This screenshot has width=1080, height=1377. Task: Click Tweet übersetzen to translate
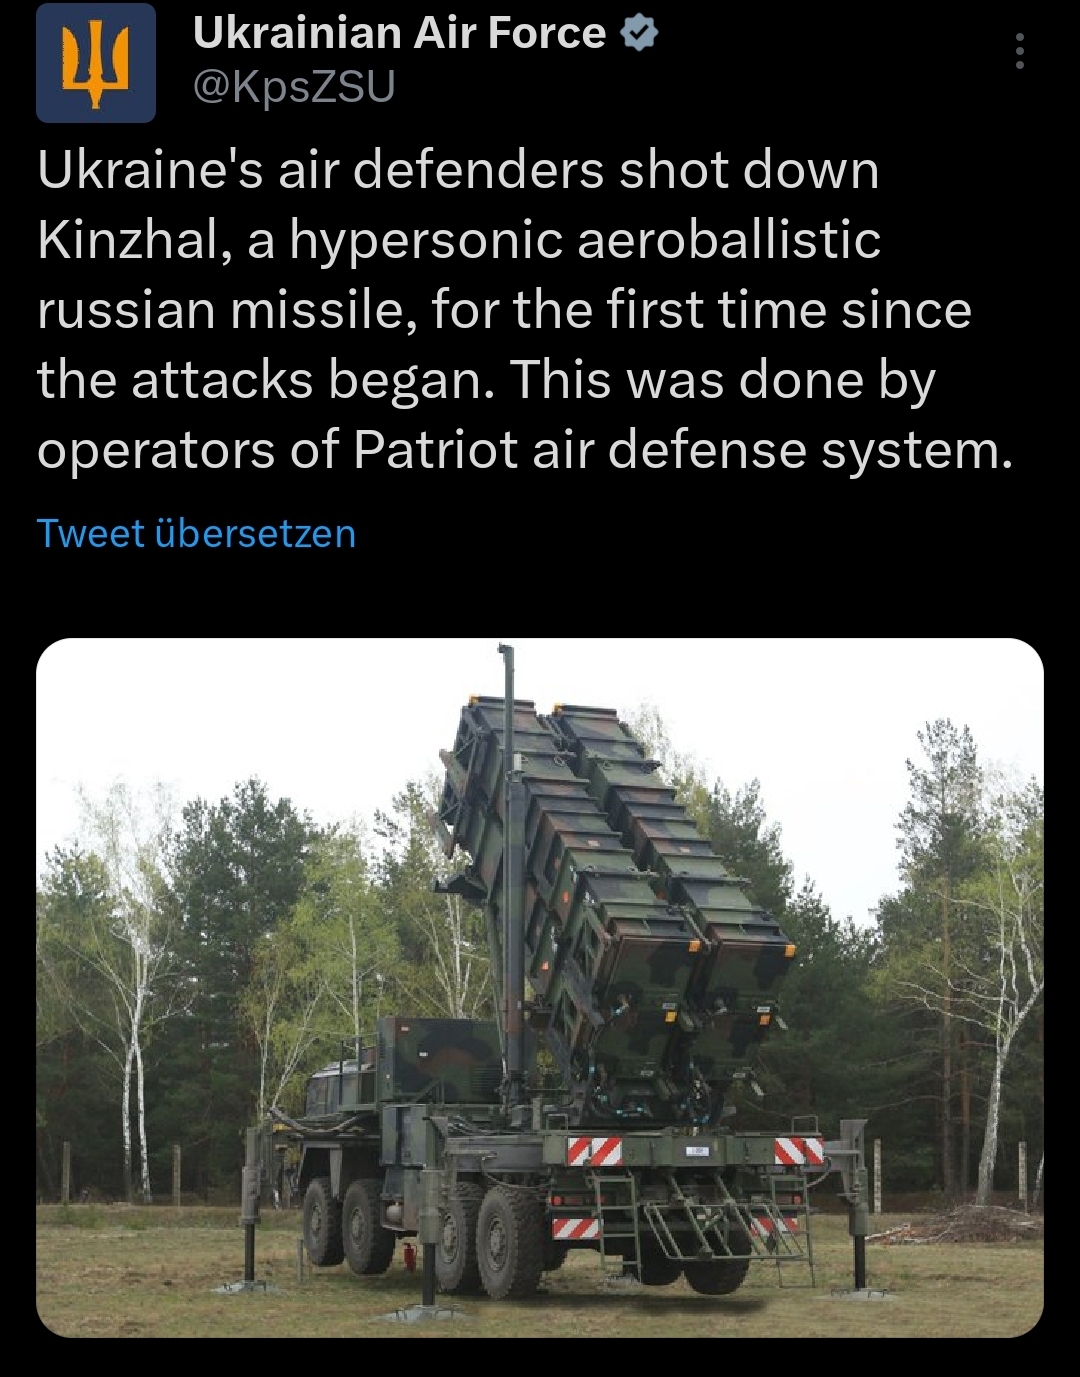(196, 533)
